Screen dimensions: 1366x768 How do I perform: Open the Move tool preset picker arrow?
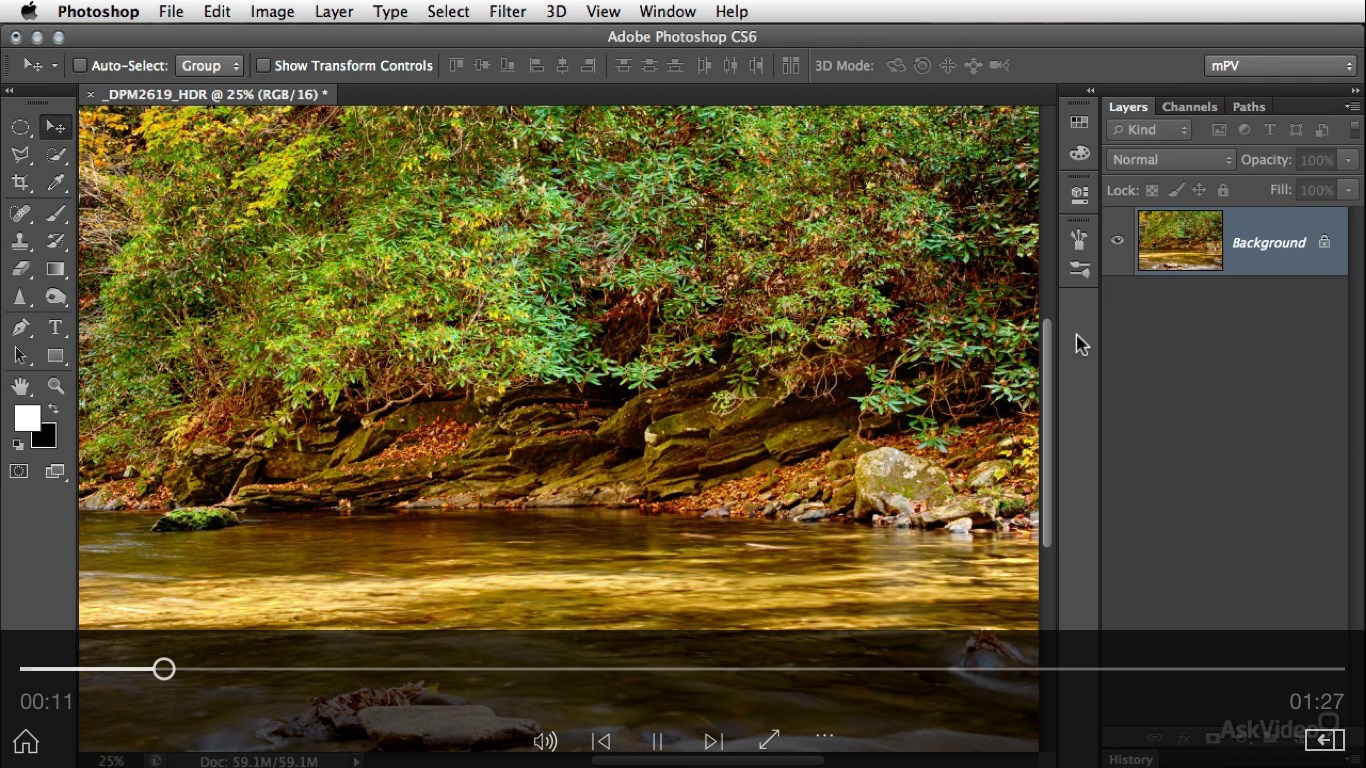coord(55,66)
